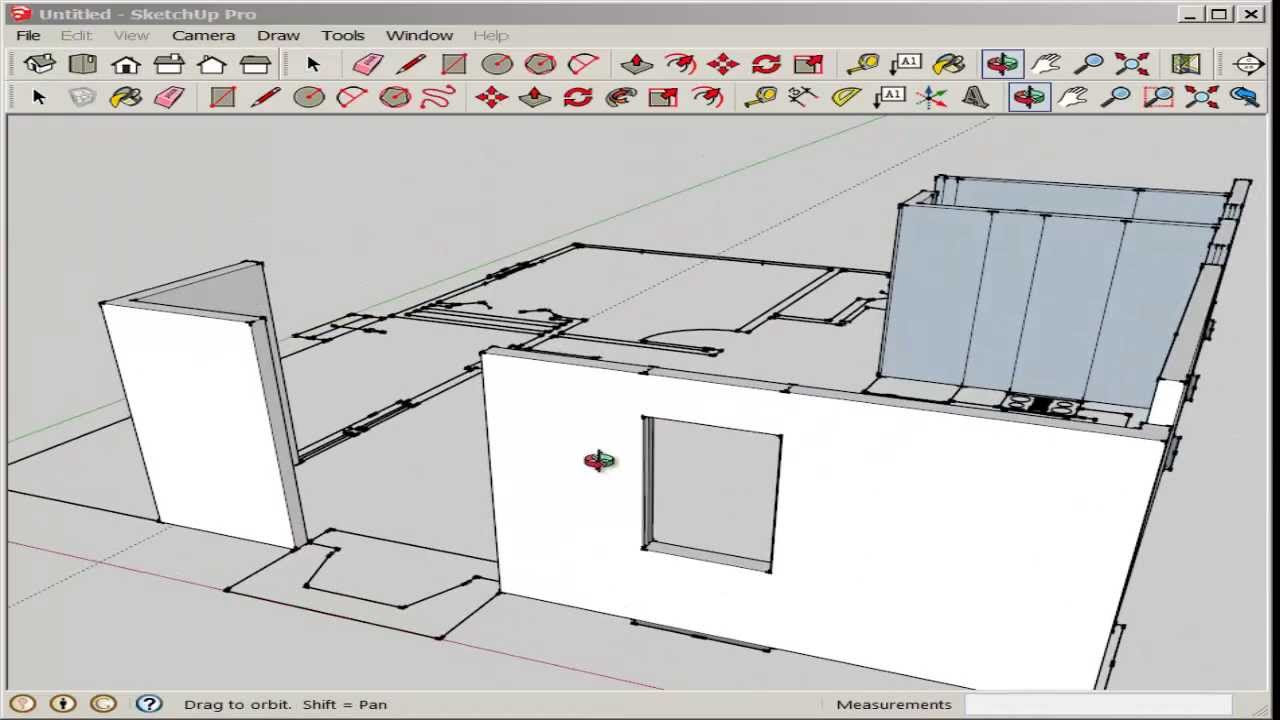Pick the Scale tool in the upper toolbar
Screen dimensions: 1280x720
(x=808, y=64)
